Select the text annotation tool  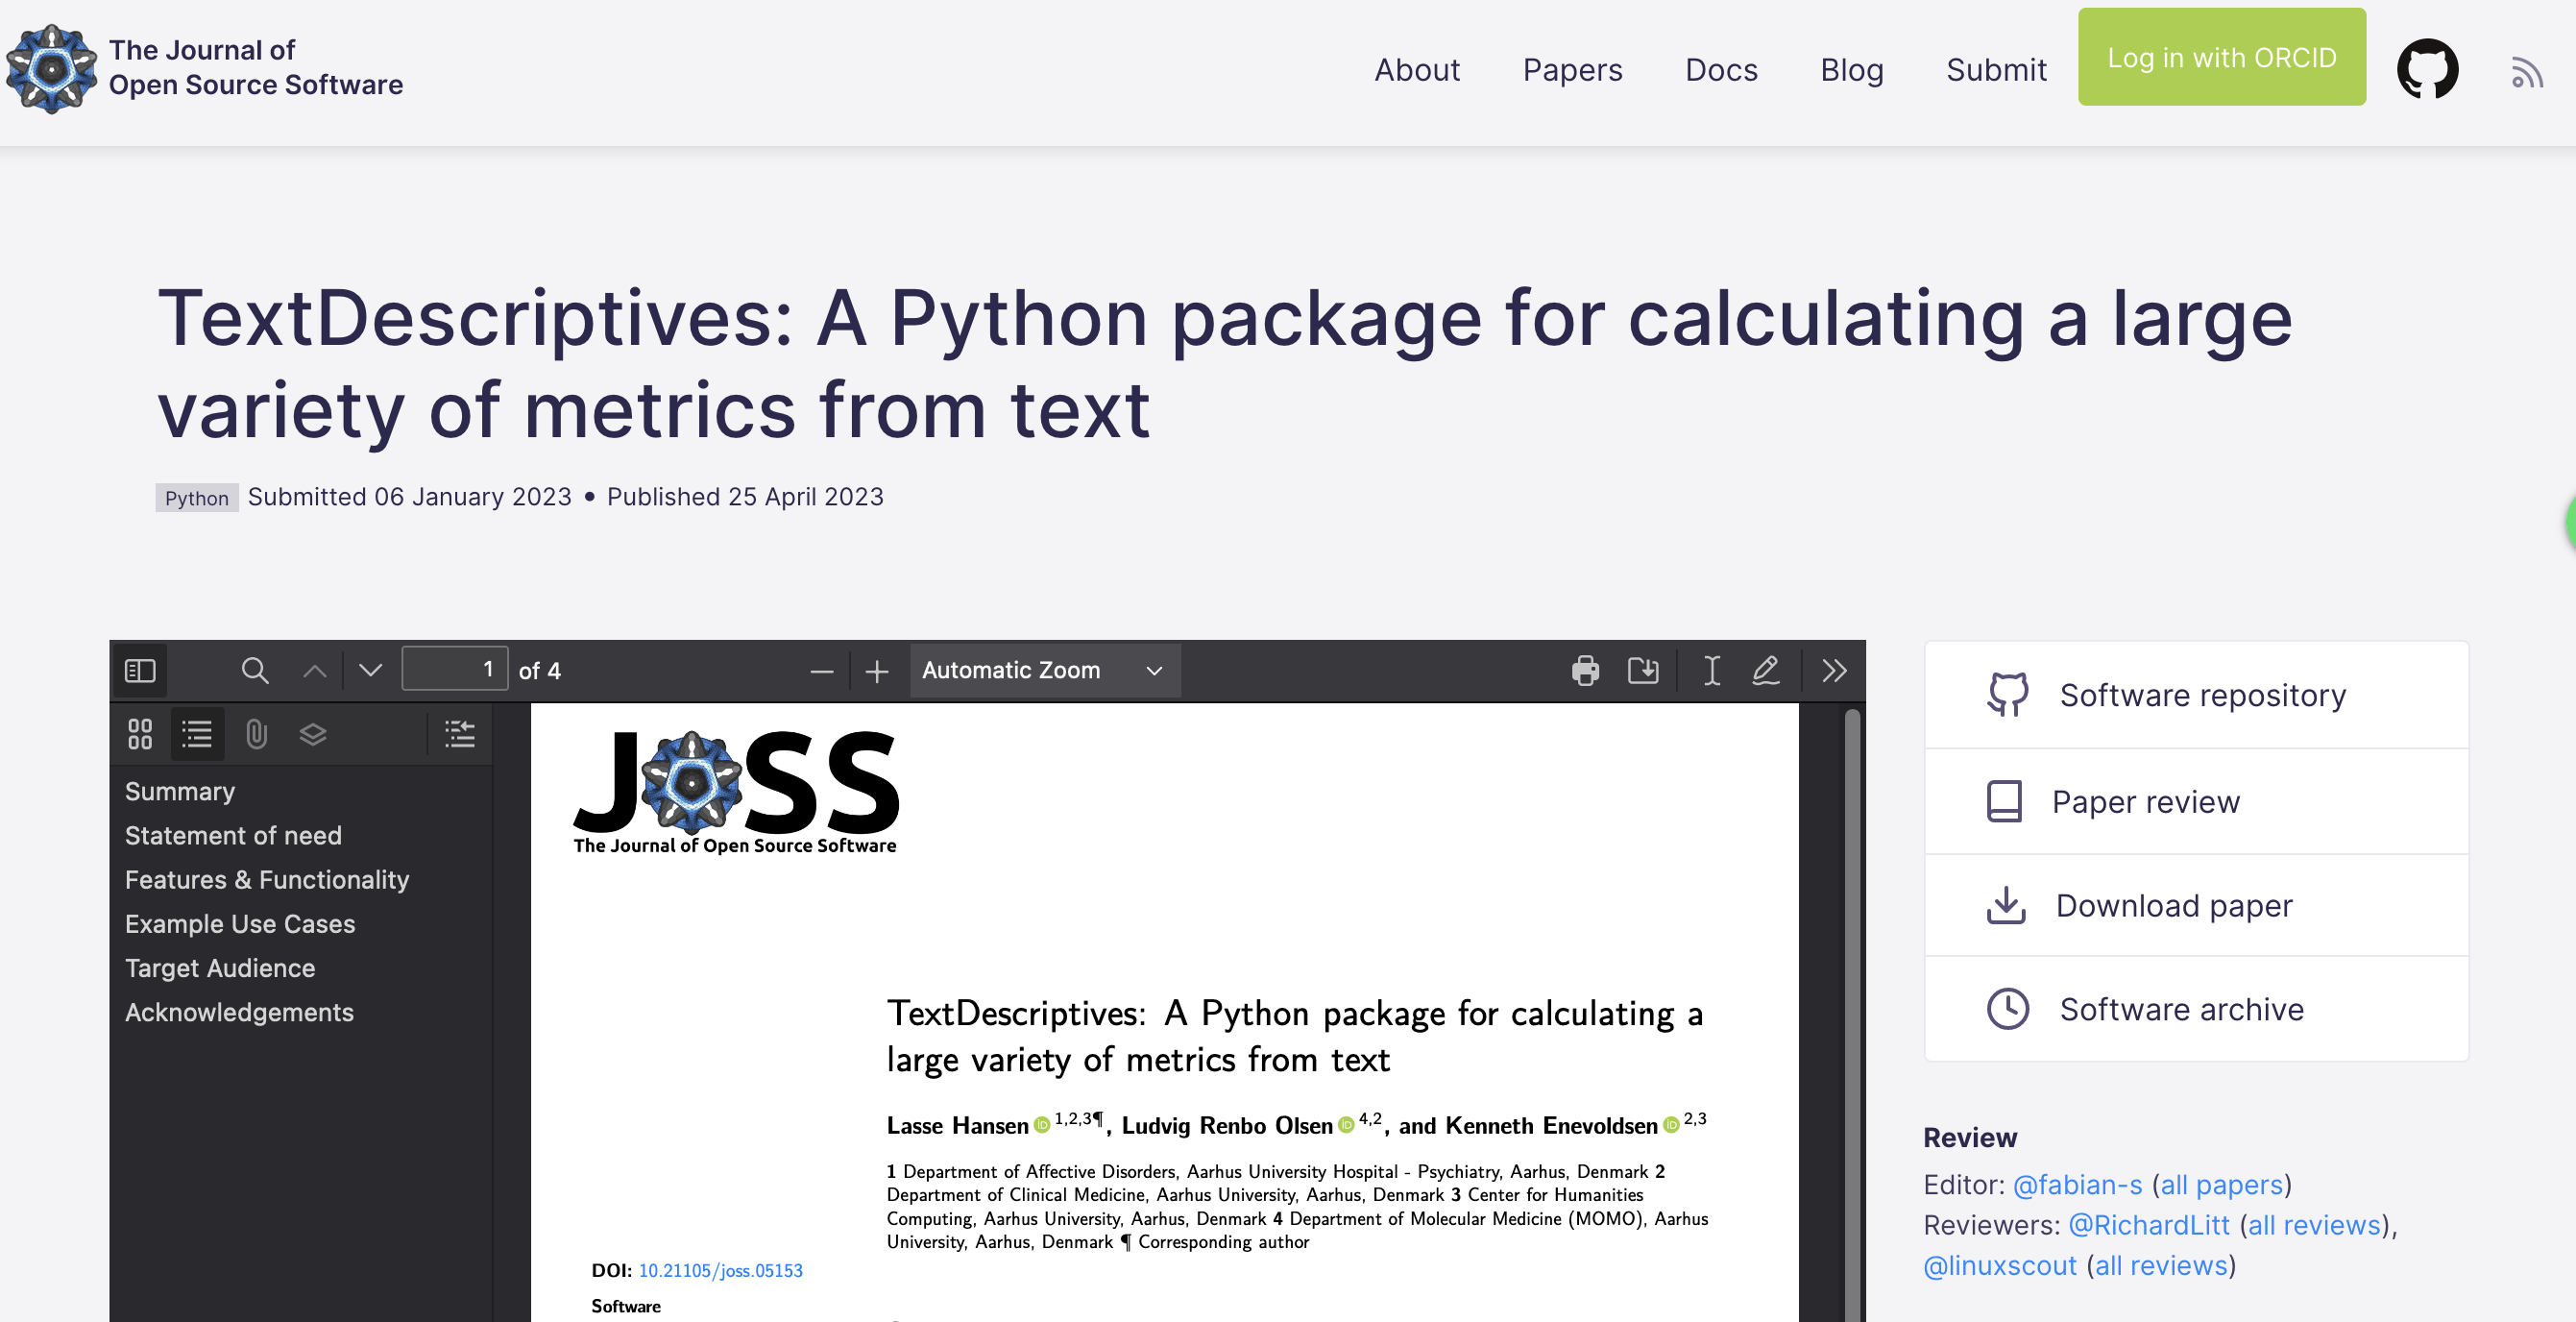pos(1711,670)
